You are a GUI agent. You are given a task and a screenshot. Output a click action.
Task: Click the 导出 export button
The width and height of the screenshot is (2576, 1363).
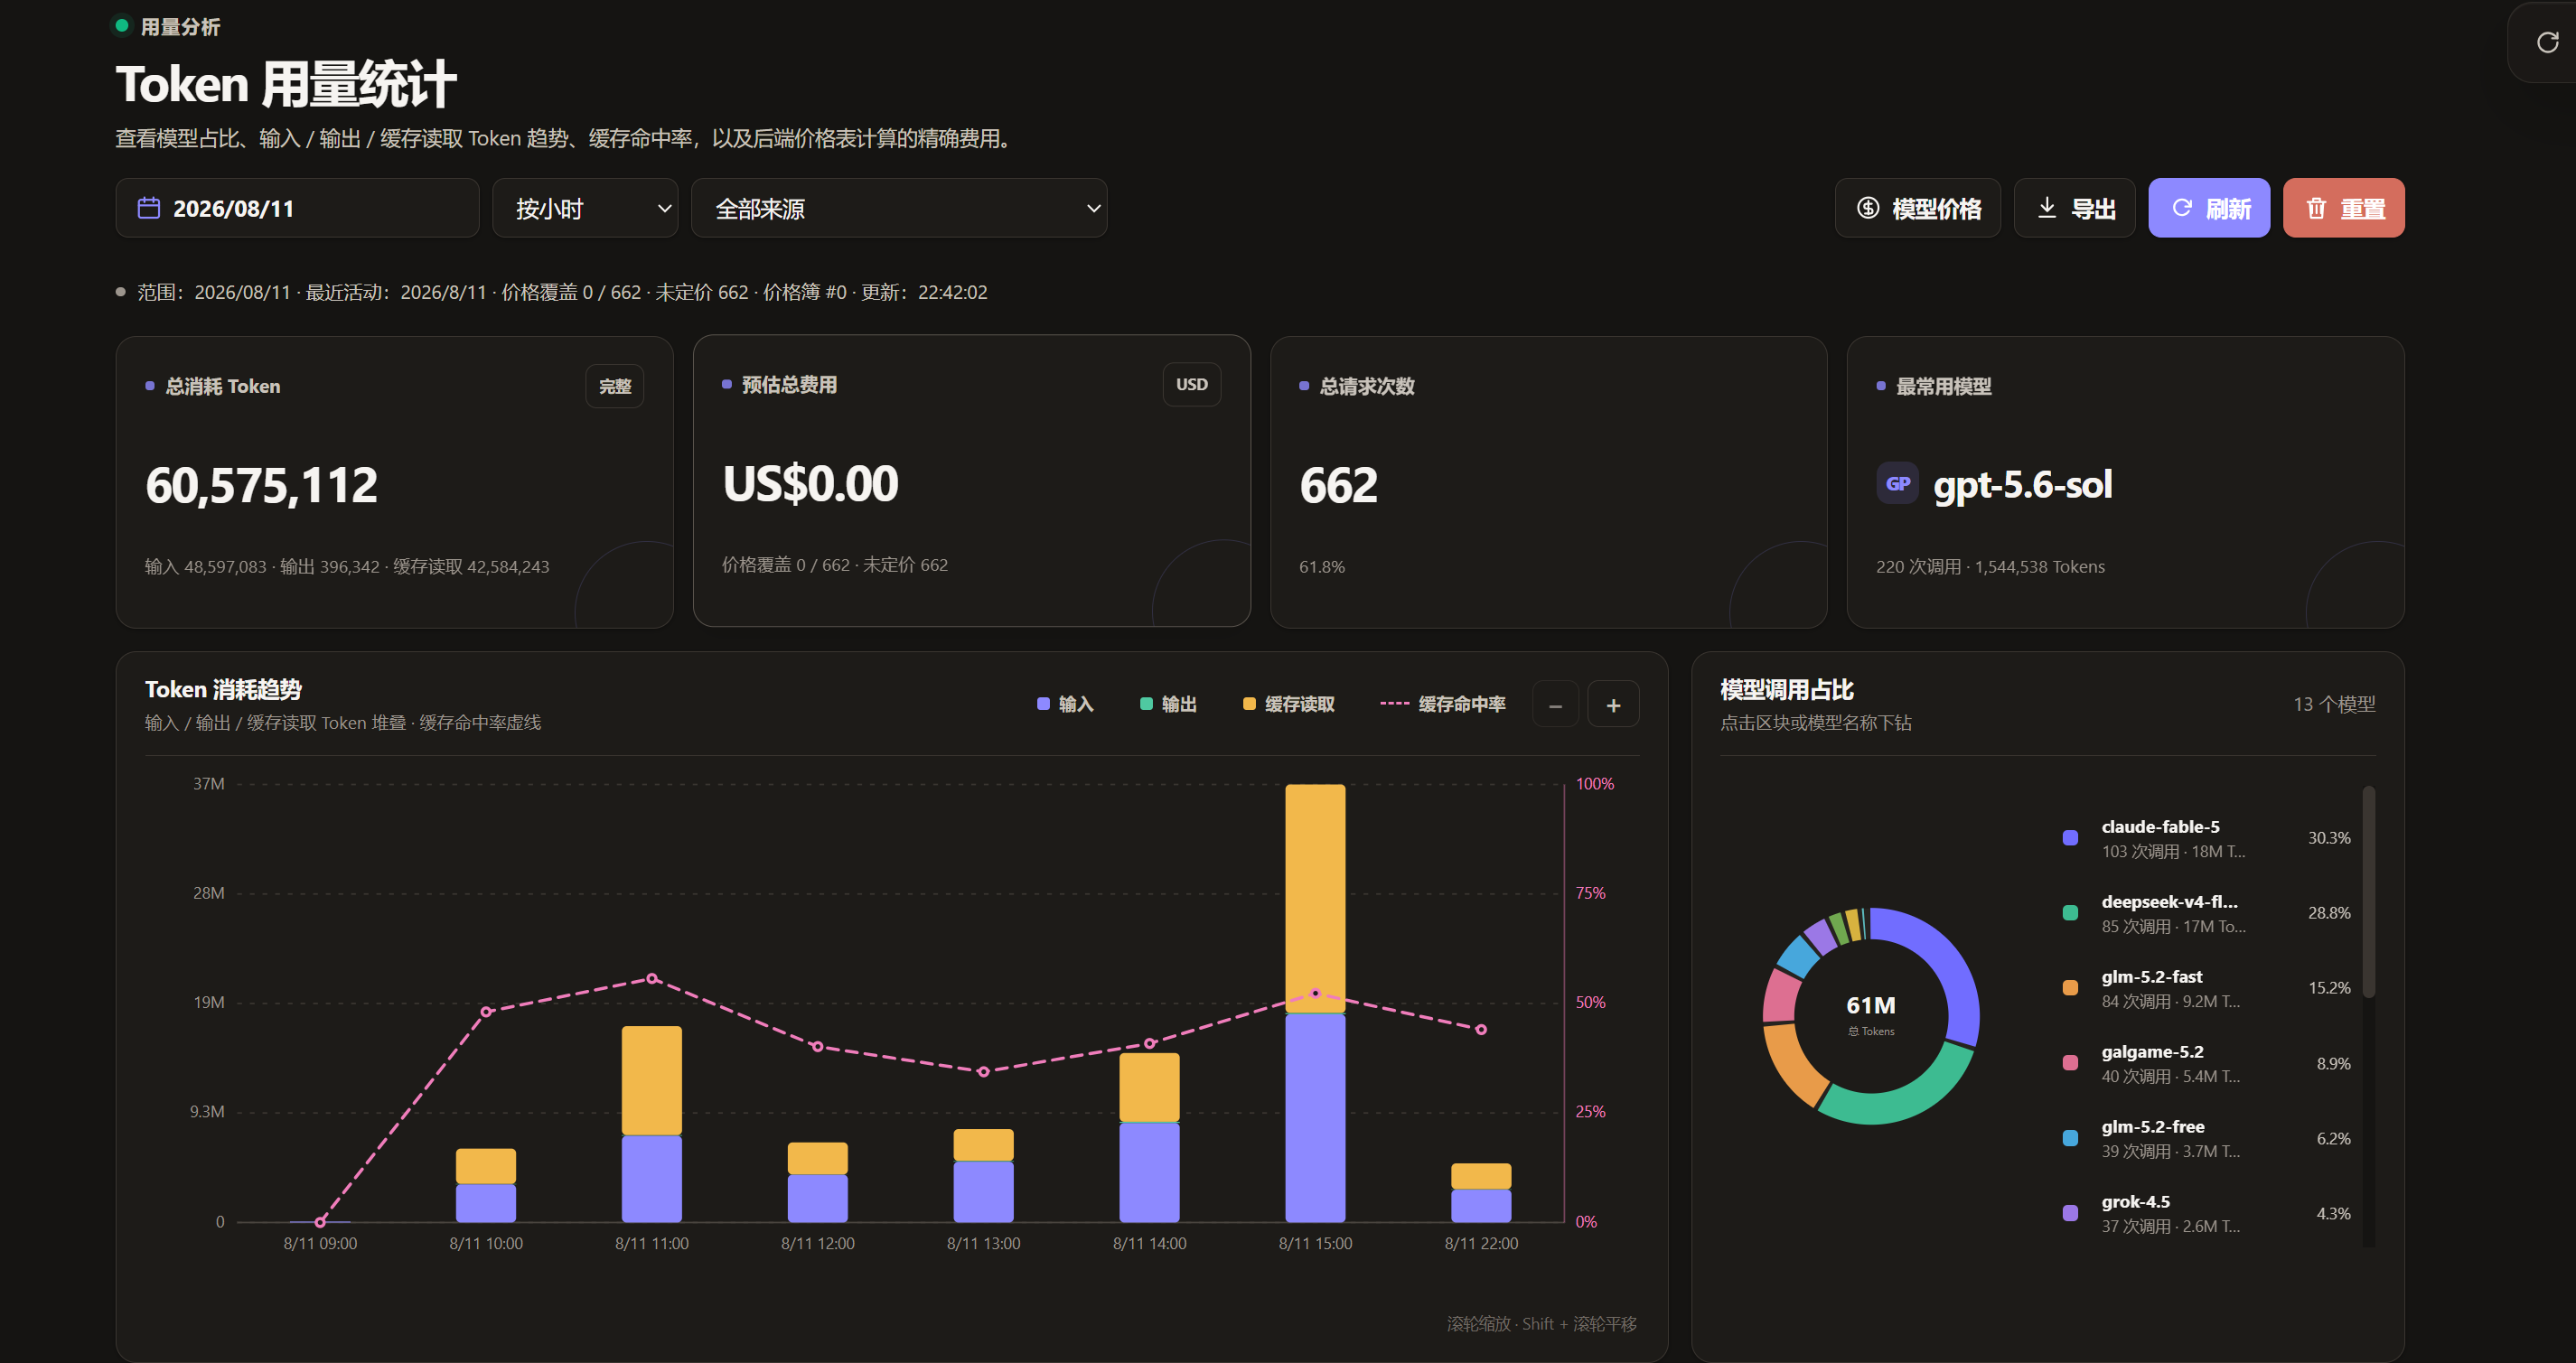coord(2074,208)
